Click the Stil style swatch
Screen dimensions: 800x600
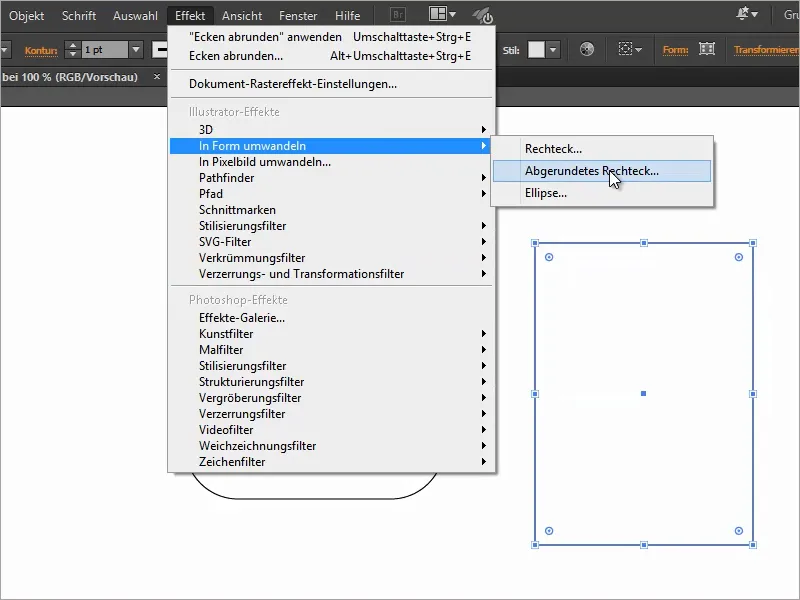(x=536, y=50)
